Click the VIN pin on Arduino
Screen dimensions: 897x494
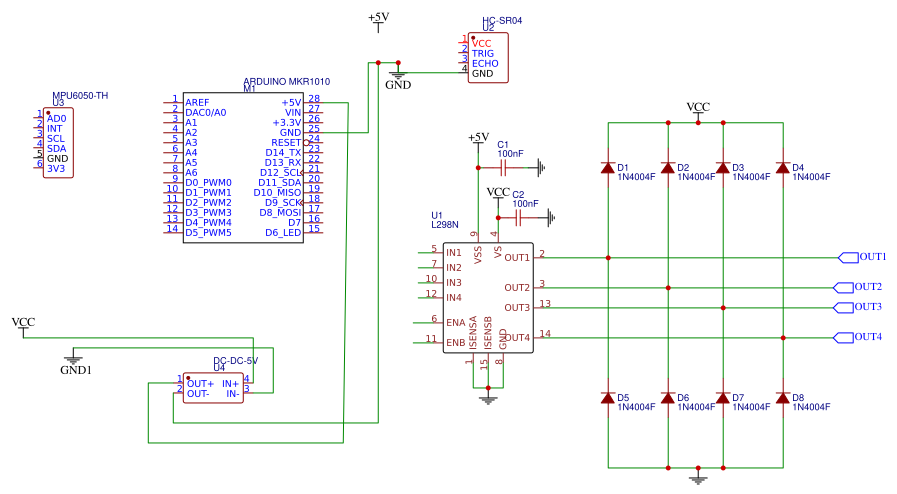293,113
